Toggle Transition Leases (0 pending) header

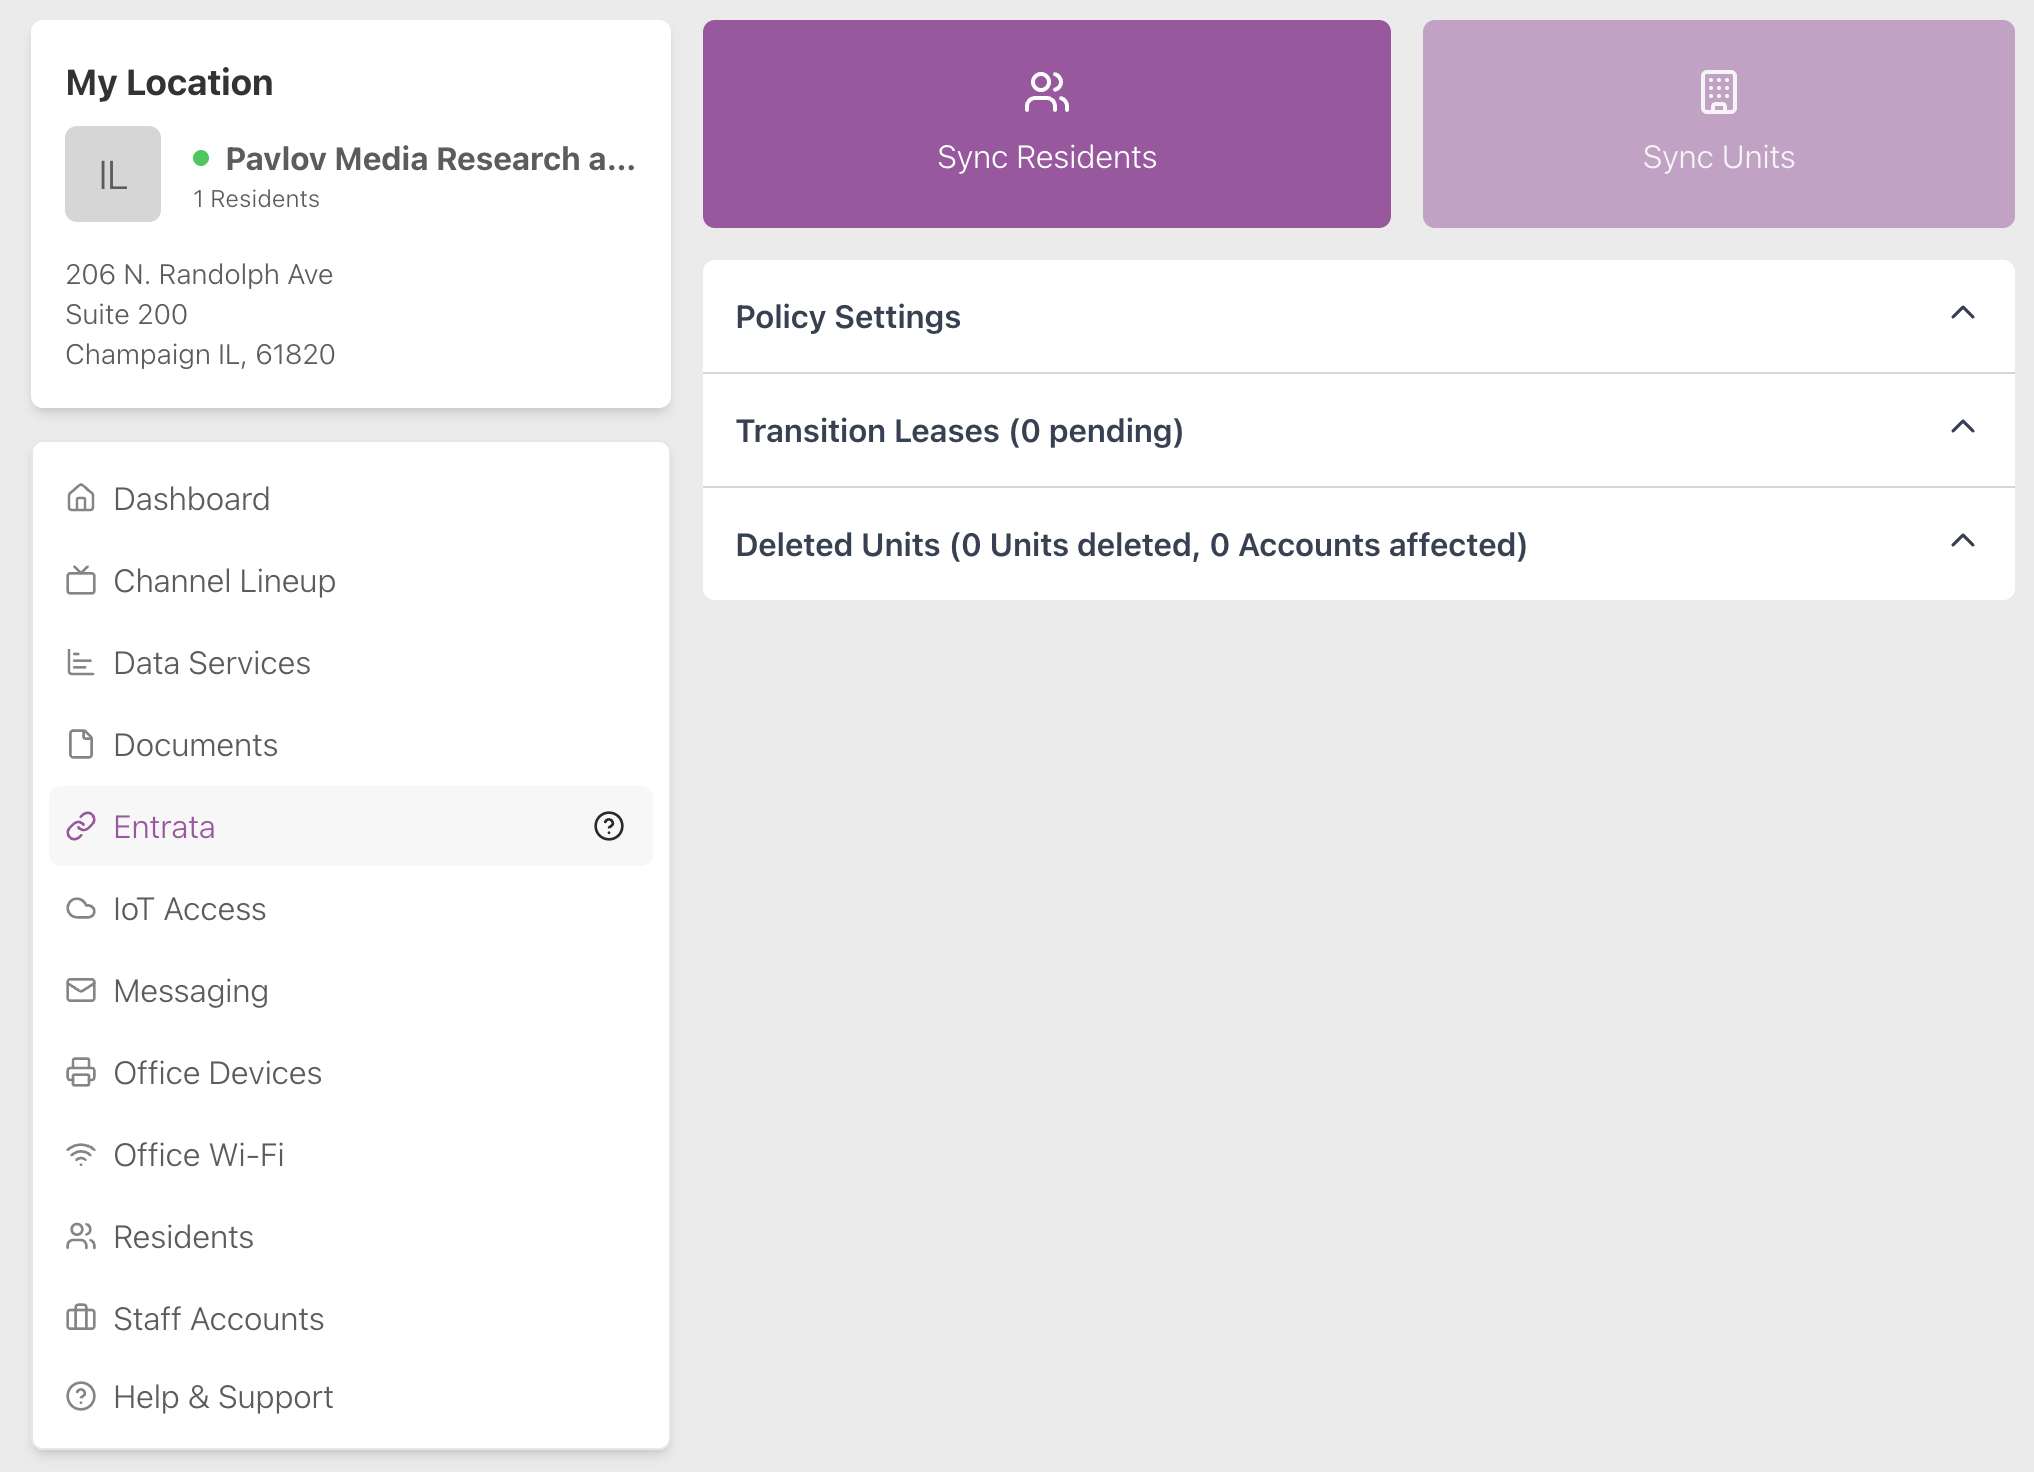click(x=1359, y=431)
